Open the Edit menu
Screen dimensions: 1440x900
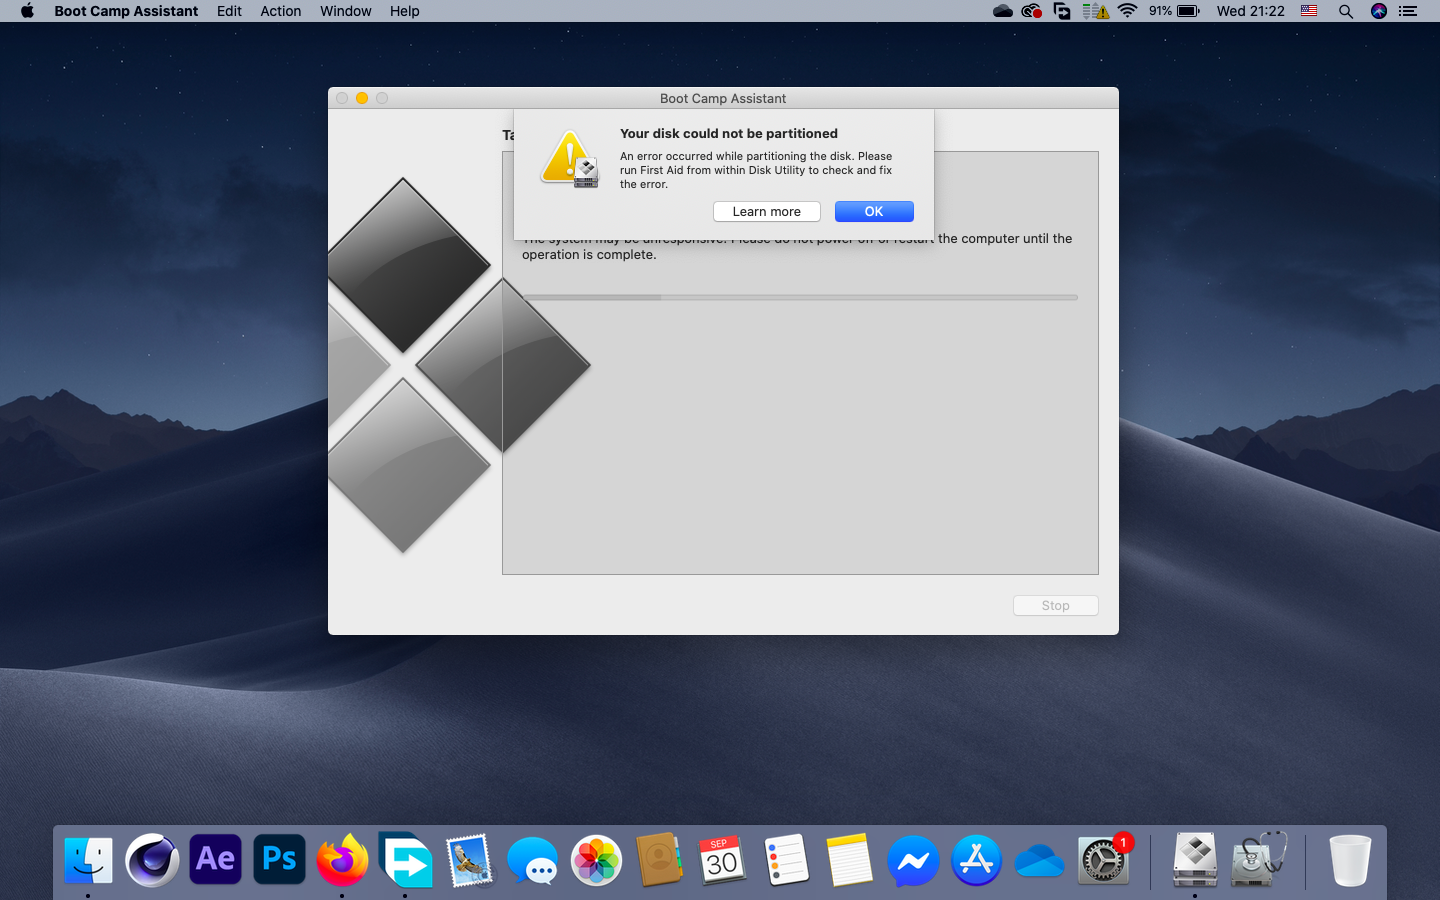(229, 11)
